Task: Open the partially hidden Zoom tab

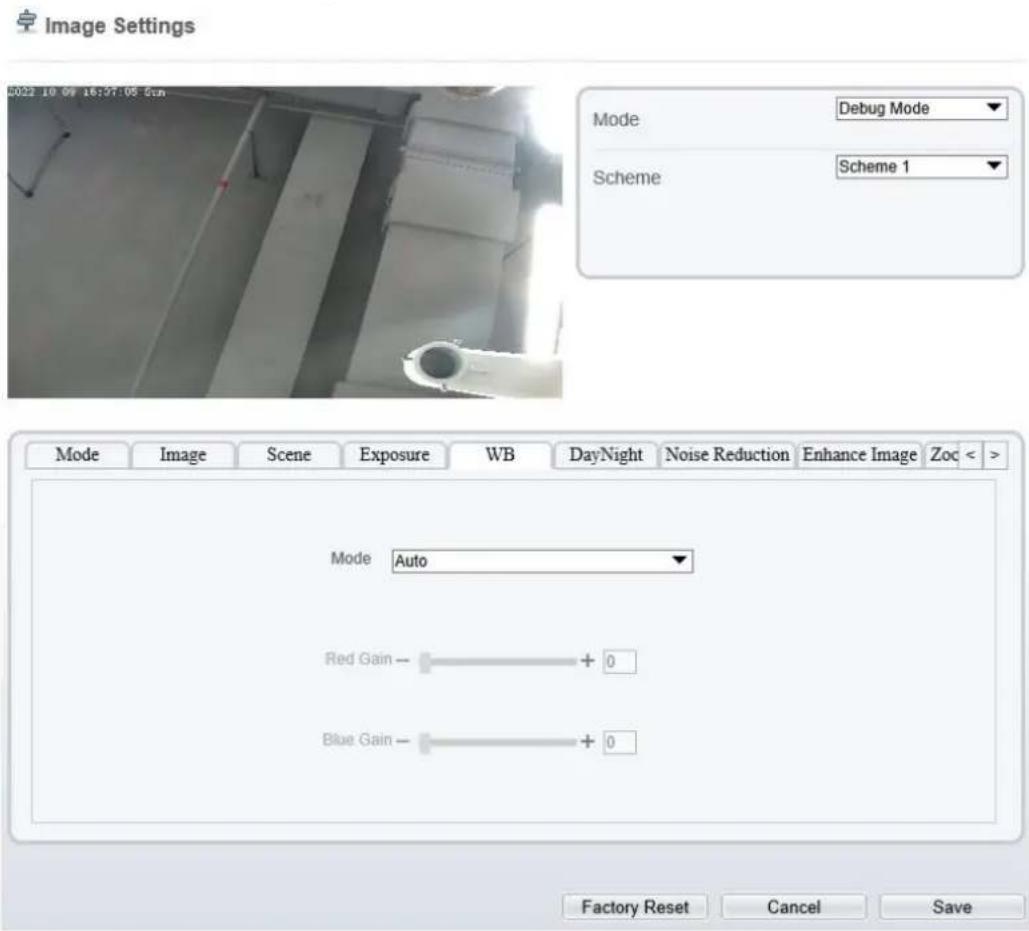Action: 942,455
